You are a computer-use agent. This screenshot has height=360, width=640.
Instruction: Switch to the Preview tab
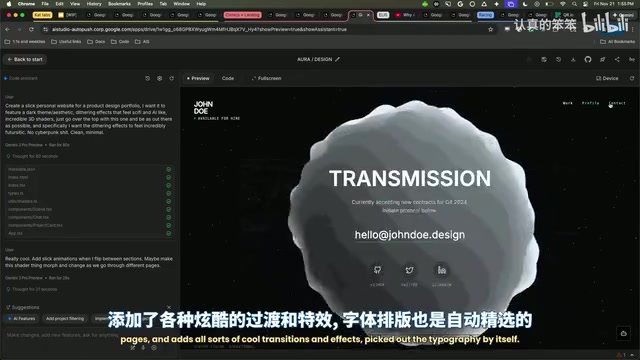pos(198,78)
